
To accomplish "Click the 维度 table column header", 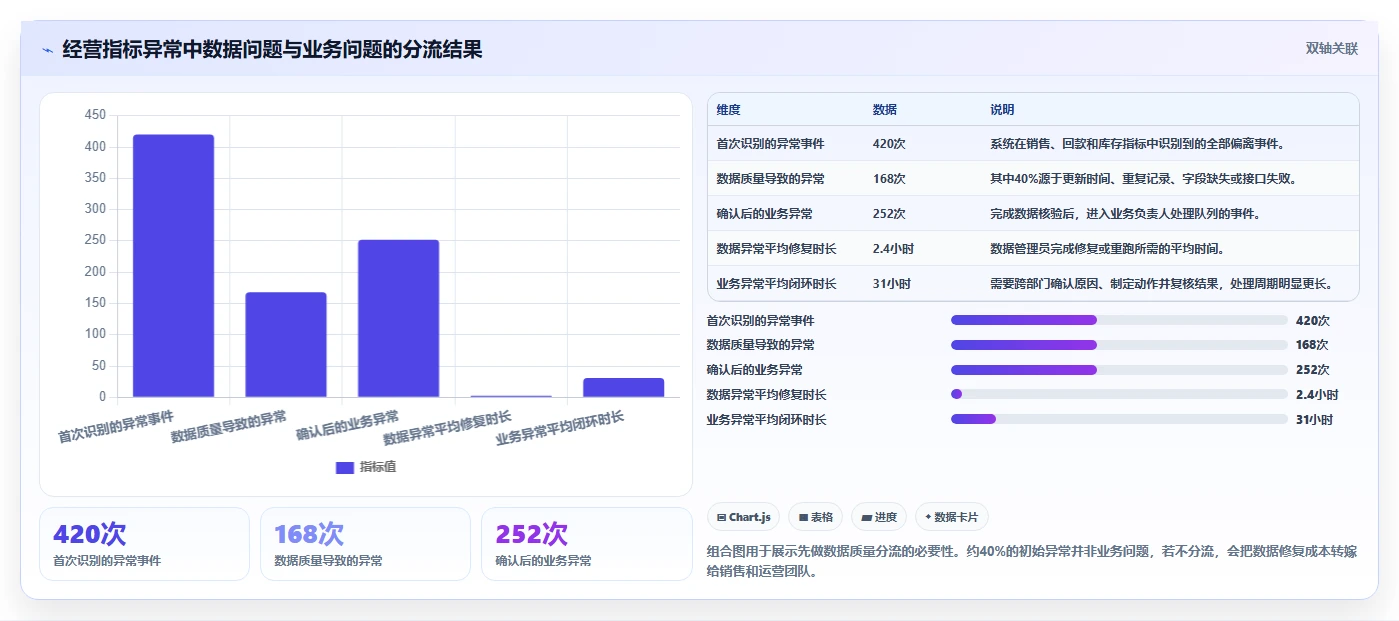I will coord(729,110).
